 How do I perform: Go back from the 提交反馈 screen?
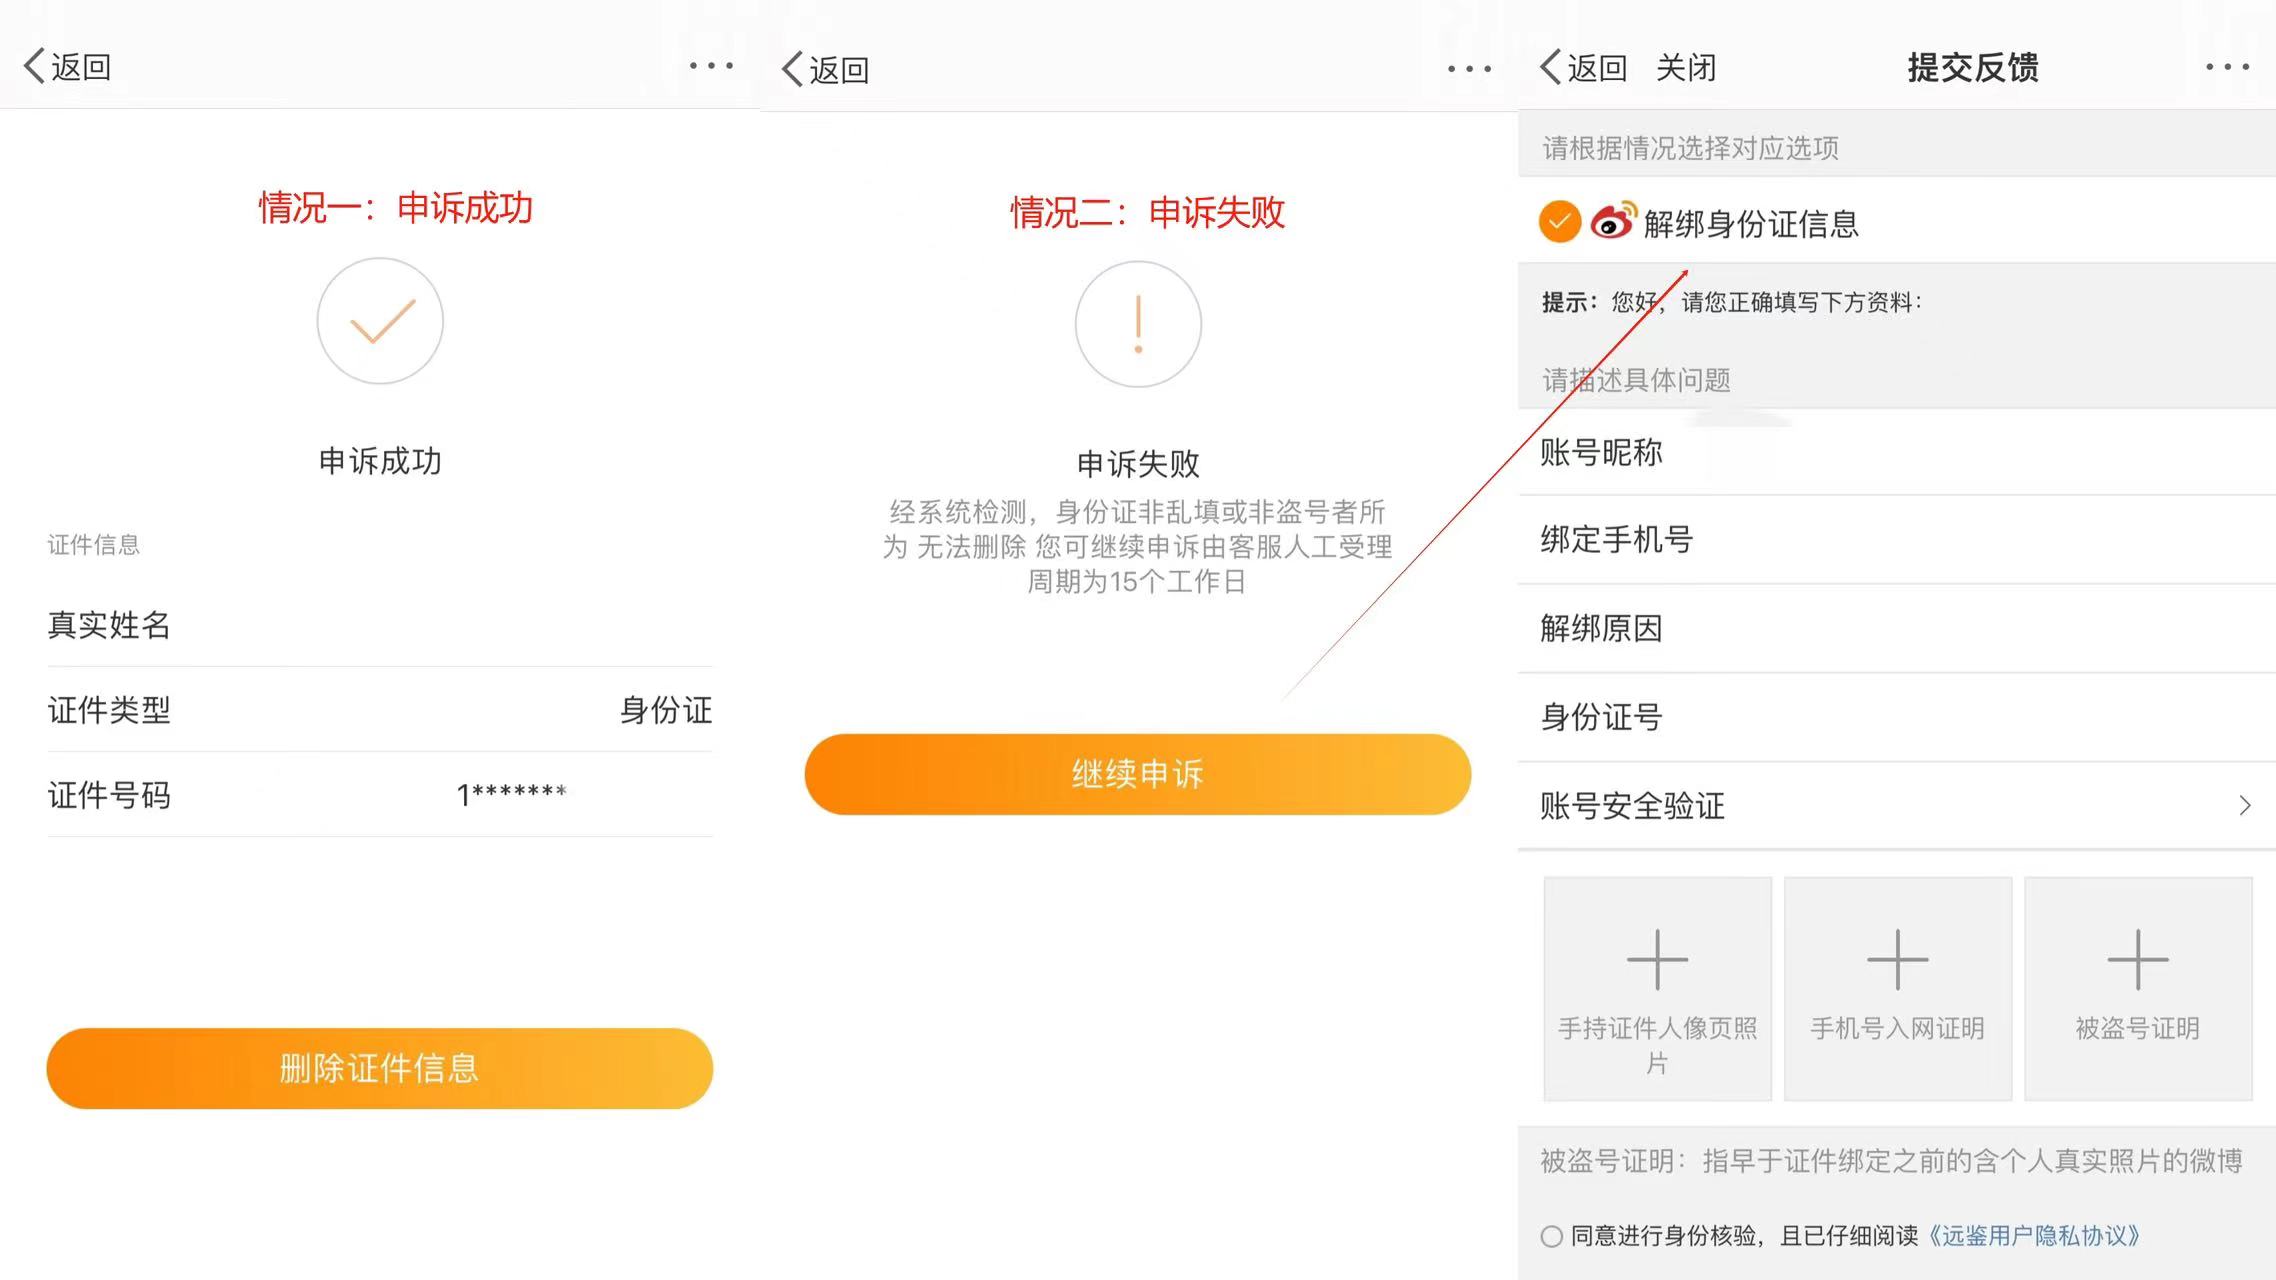pos(1583,68)
